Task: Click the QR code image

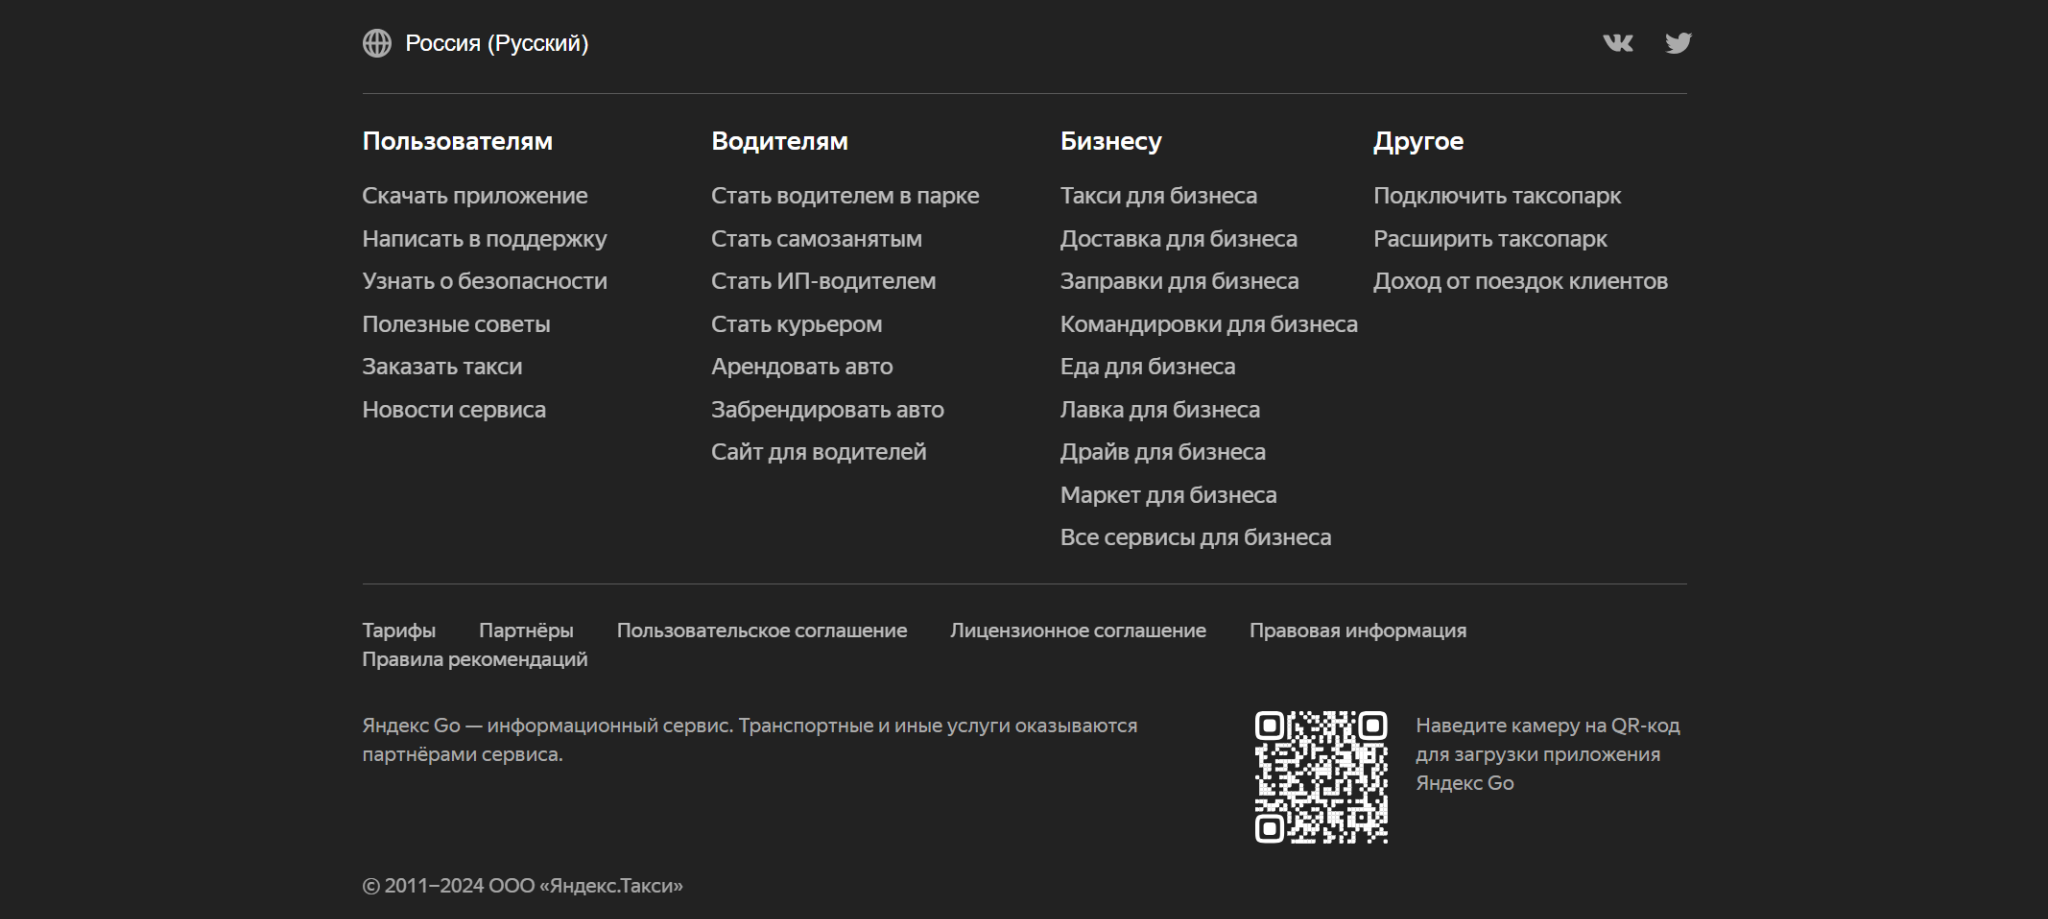Action: tap(1321, 777)
